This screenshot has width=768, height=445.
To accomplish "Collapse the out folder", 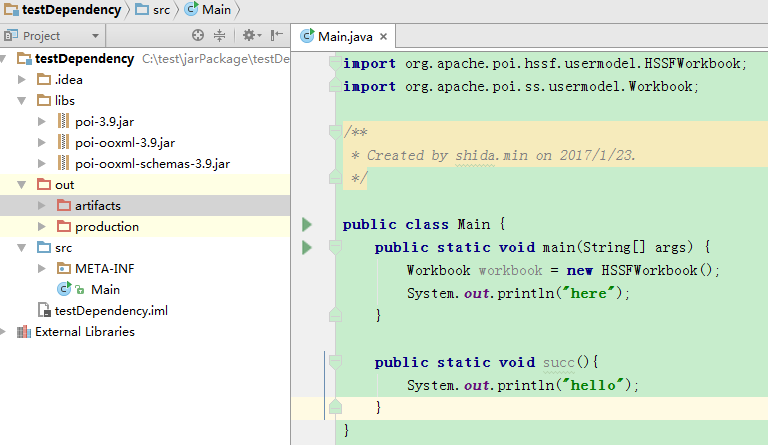I will pos(22,185).
